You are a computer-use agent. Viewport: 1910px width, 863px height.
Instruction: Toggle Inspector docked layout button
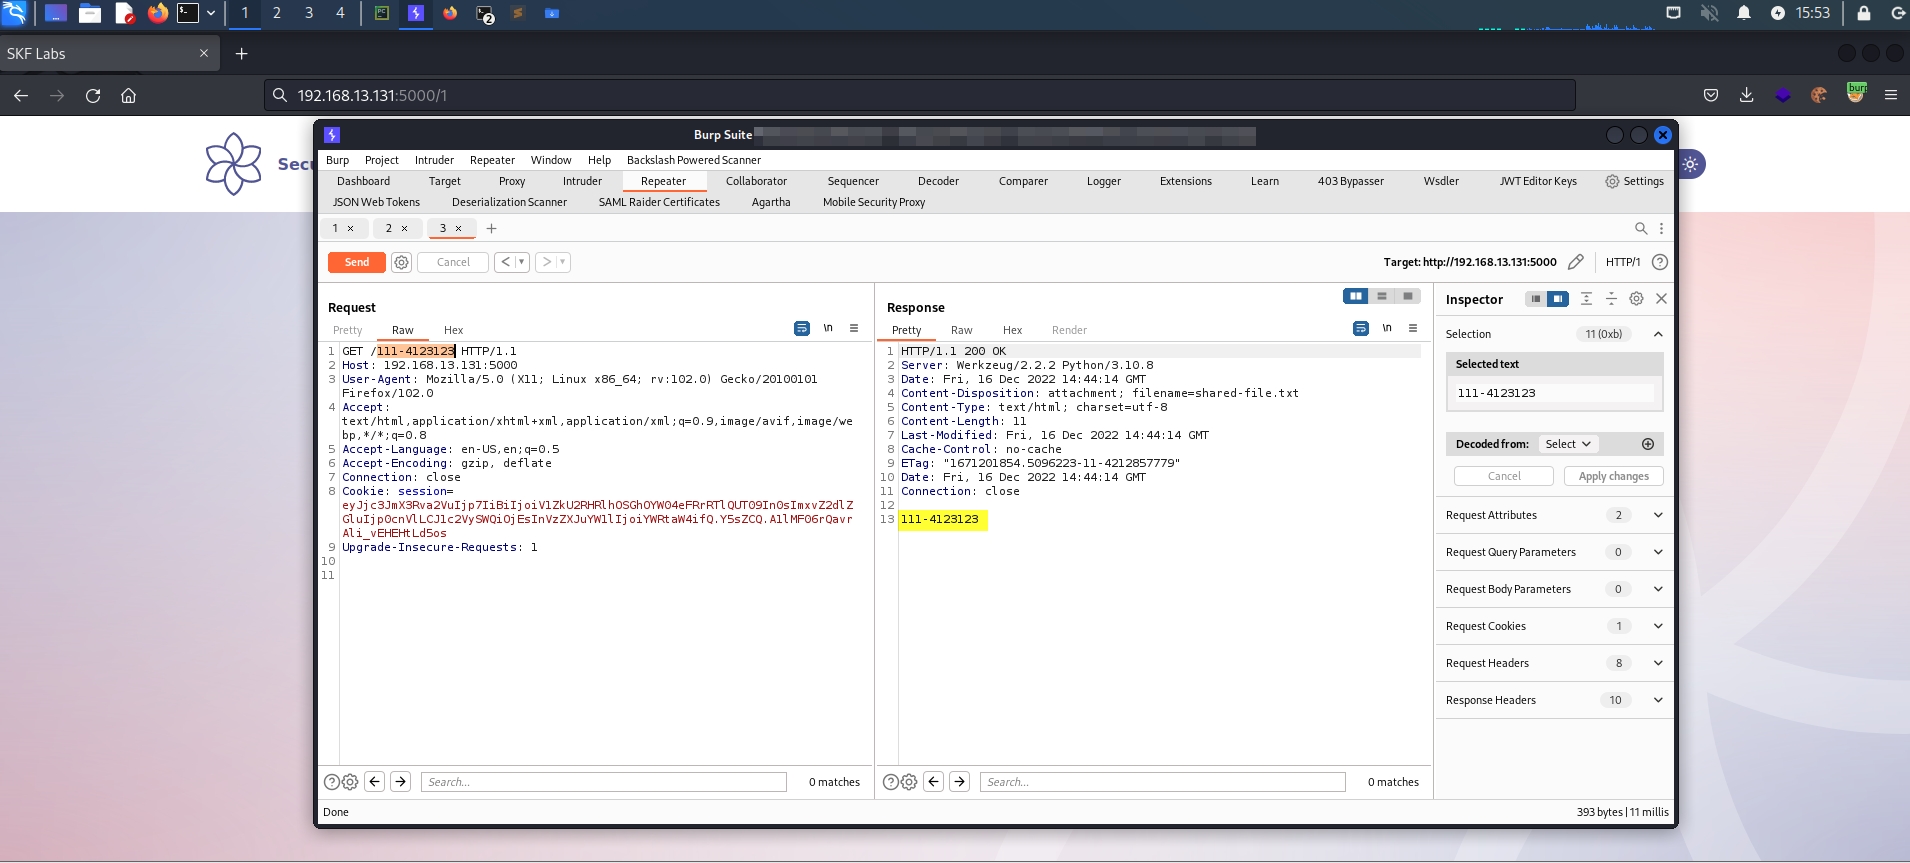(x=1557, y=299)
